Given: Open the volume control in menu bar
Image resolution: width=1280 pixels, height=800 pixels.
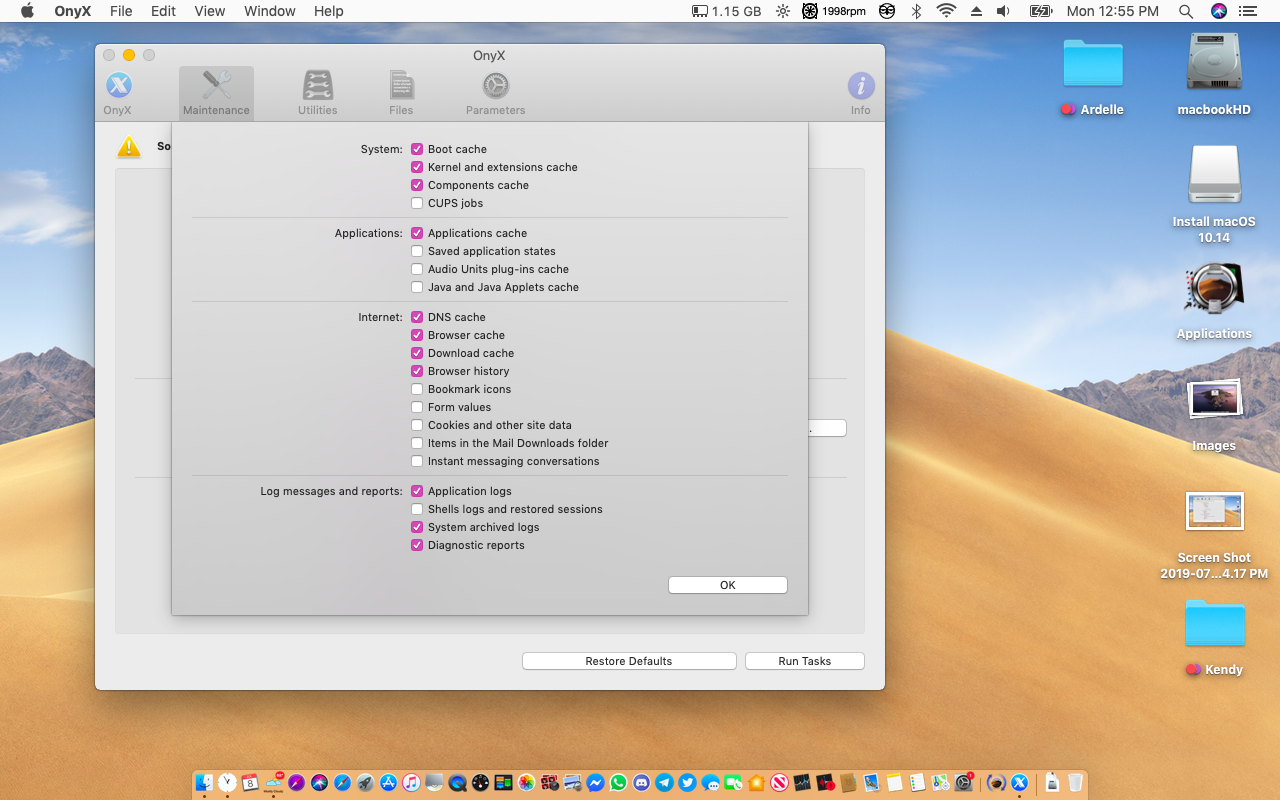Looking at the screenshot, I should tap(1003, 11).
